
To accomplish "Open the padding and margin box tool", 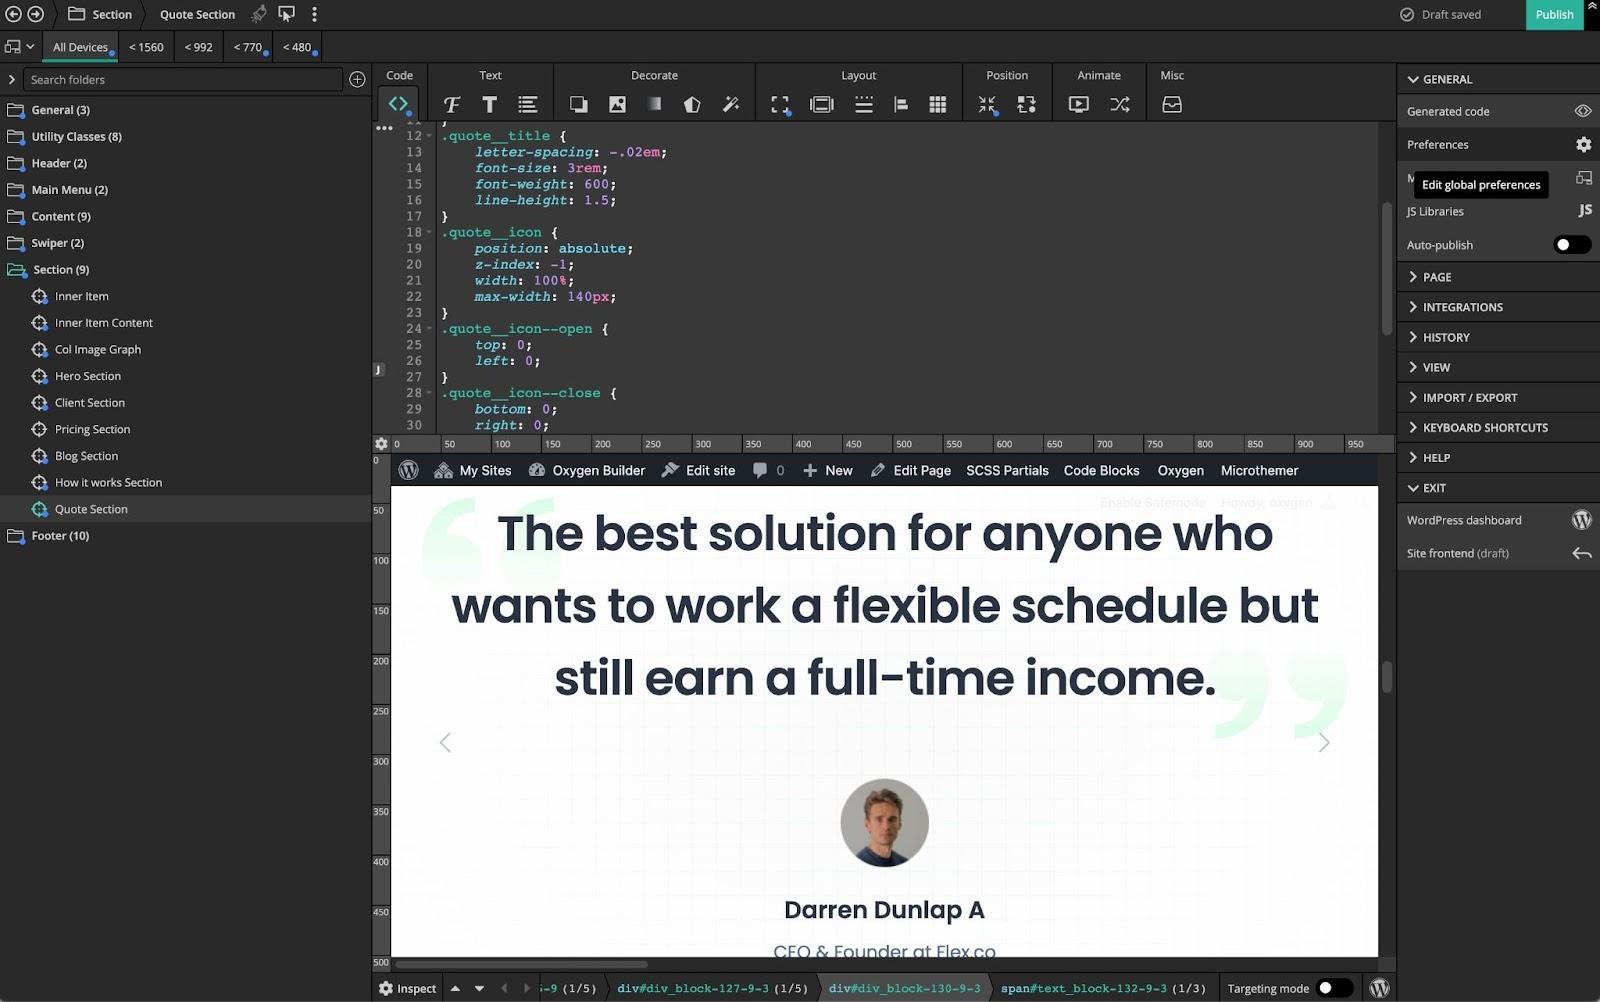I will (x=821, y=104).
